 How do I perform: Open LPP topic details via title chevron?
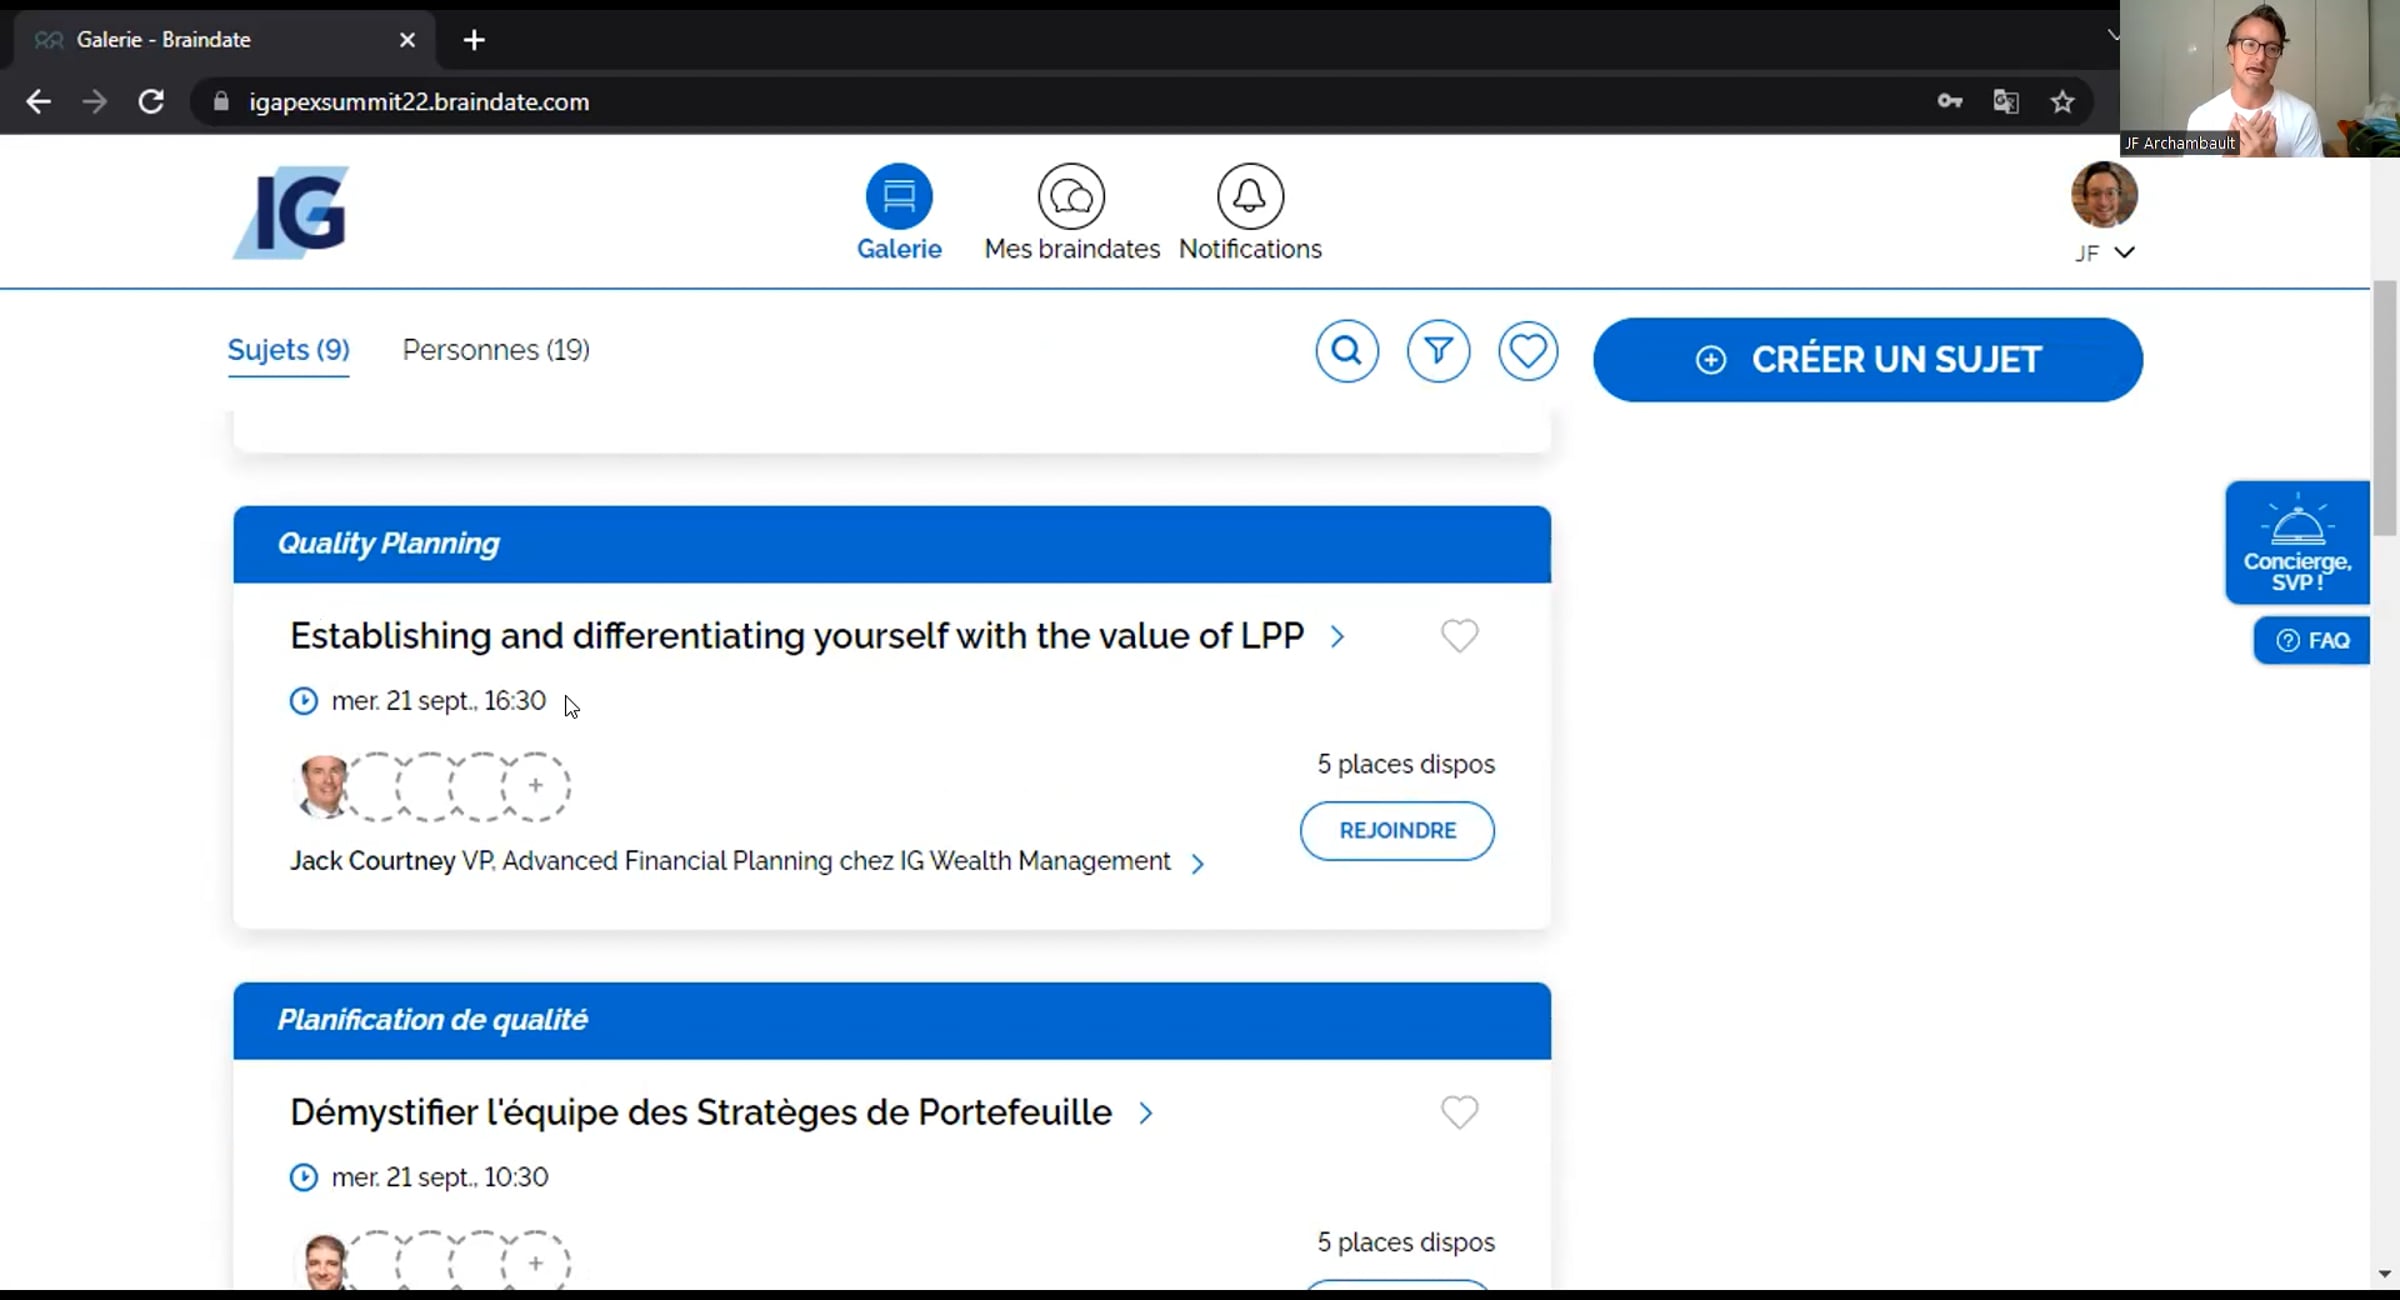[x=1338, y=637]
